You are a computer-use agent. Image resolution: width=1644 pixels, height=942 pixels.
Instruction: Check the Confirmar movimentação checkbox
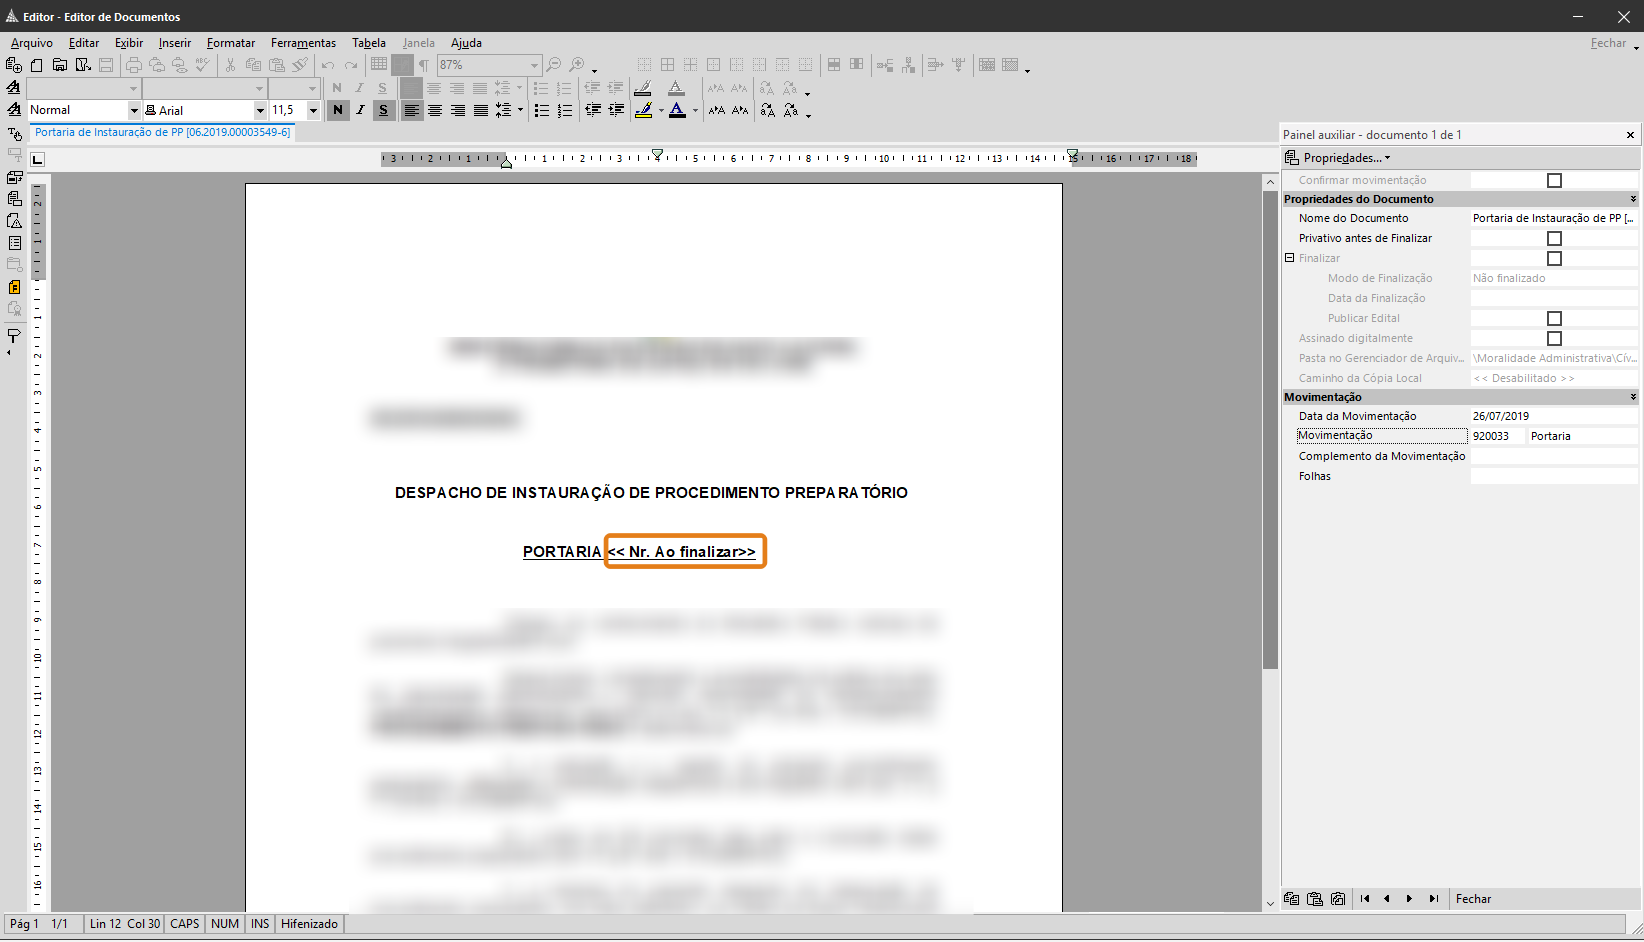pyautogui.click(x=1554, y=181)
